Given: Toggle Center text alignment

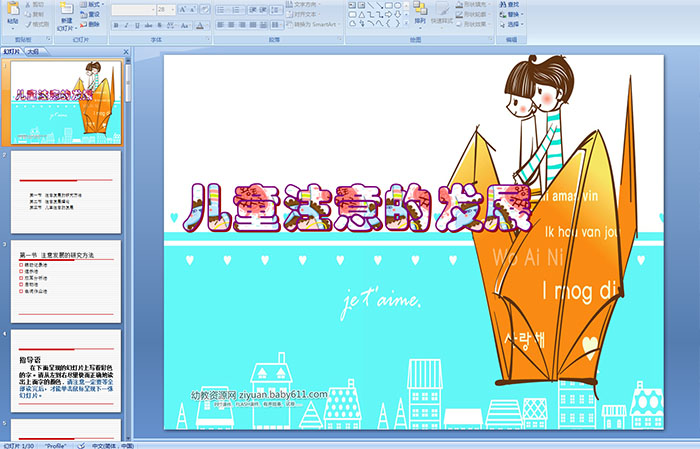Looking at the screenshot, I should coord(231,25).
